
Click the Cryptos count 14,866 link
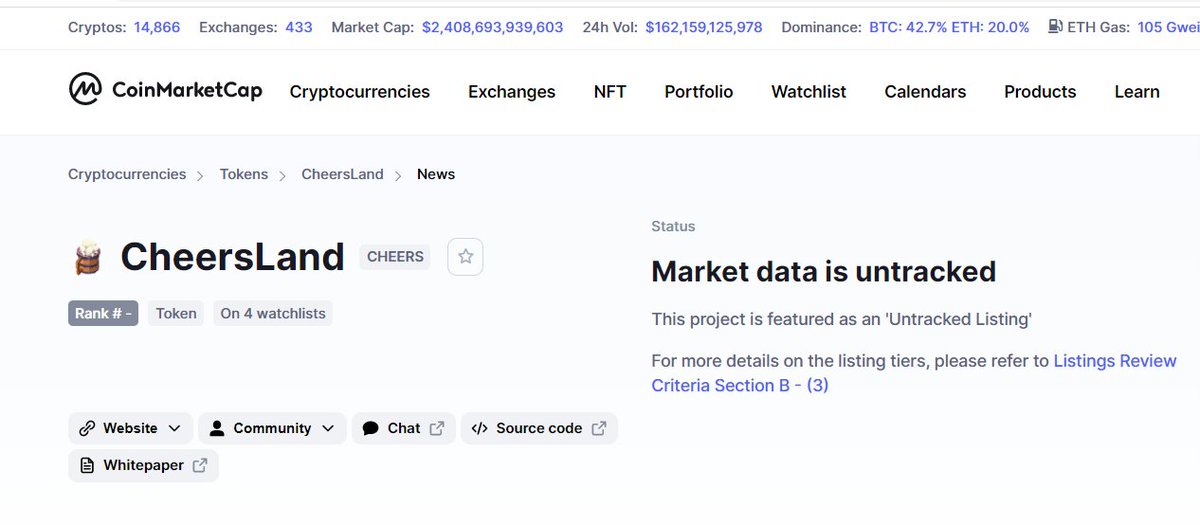point(157,27)
